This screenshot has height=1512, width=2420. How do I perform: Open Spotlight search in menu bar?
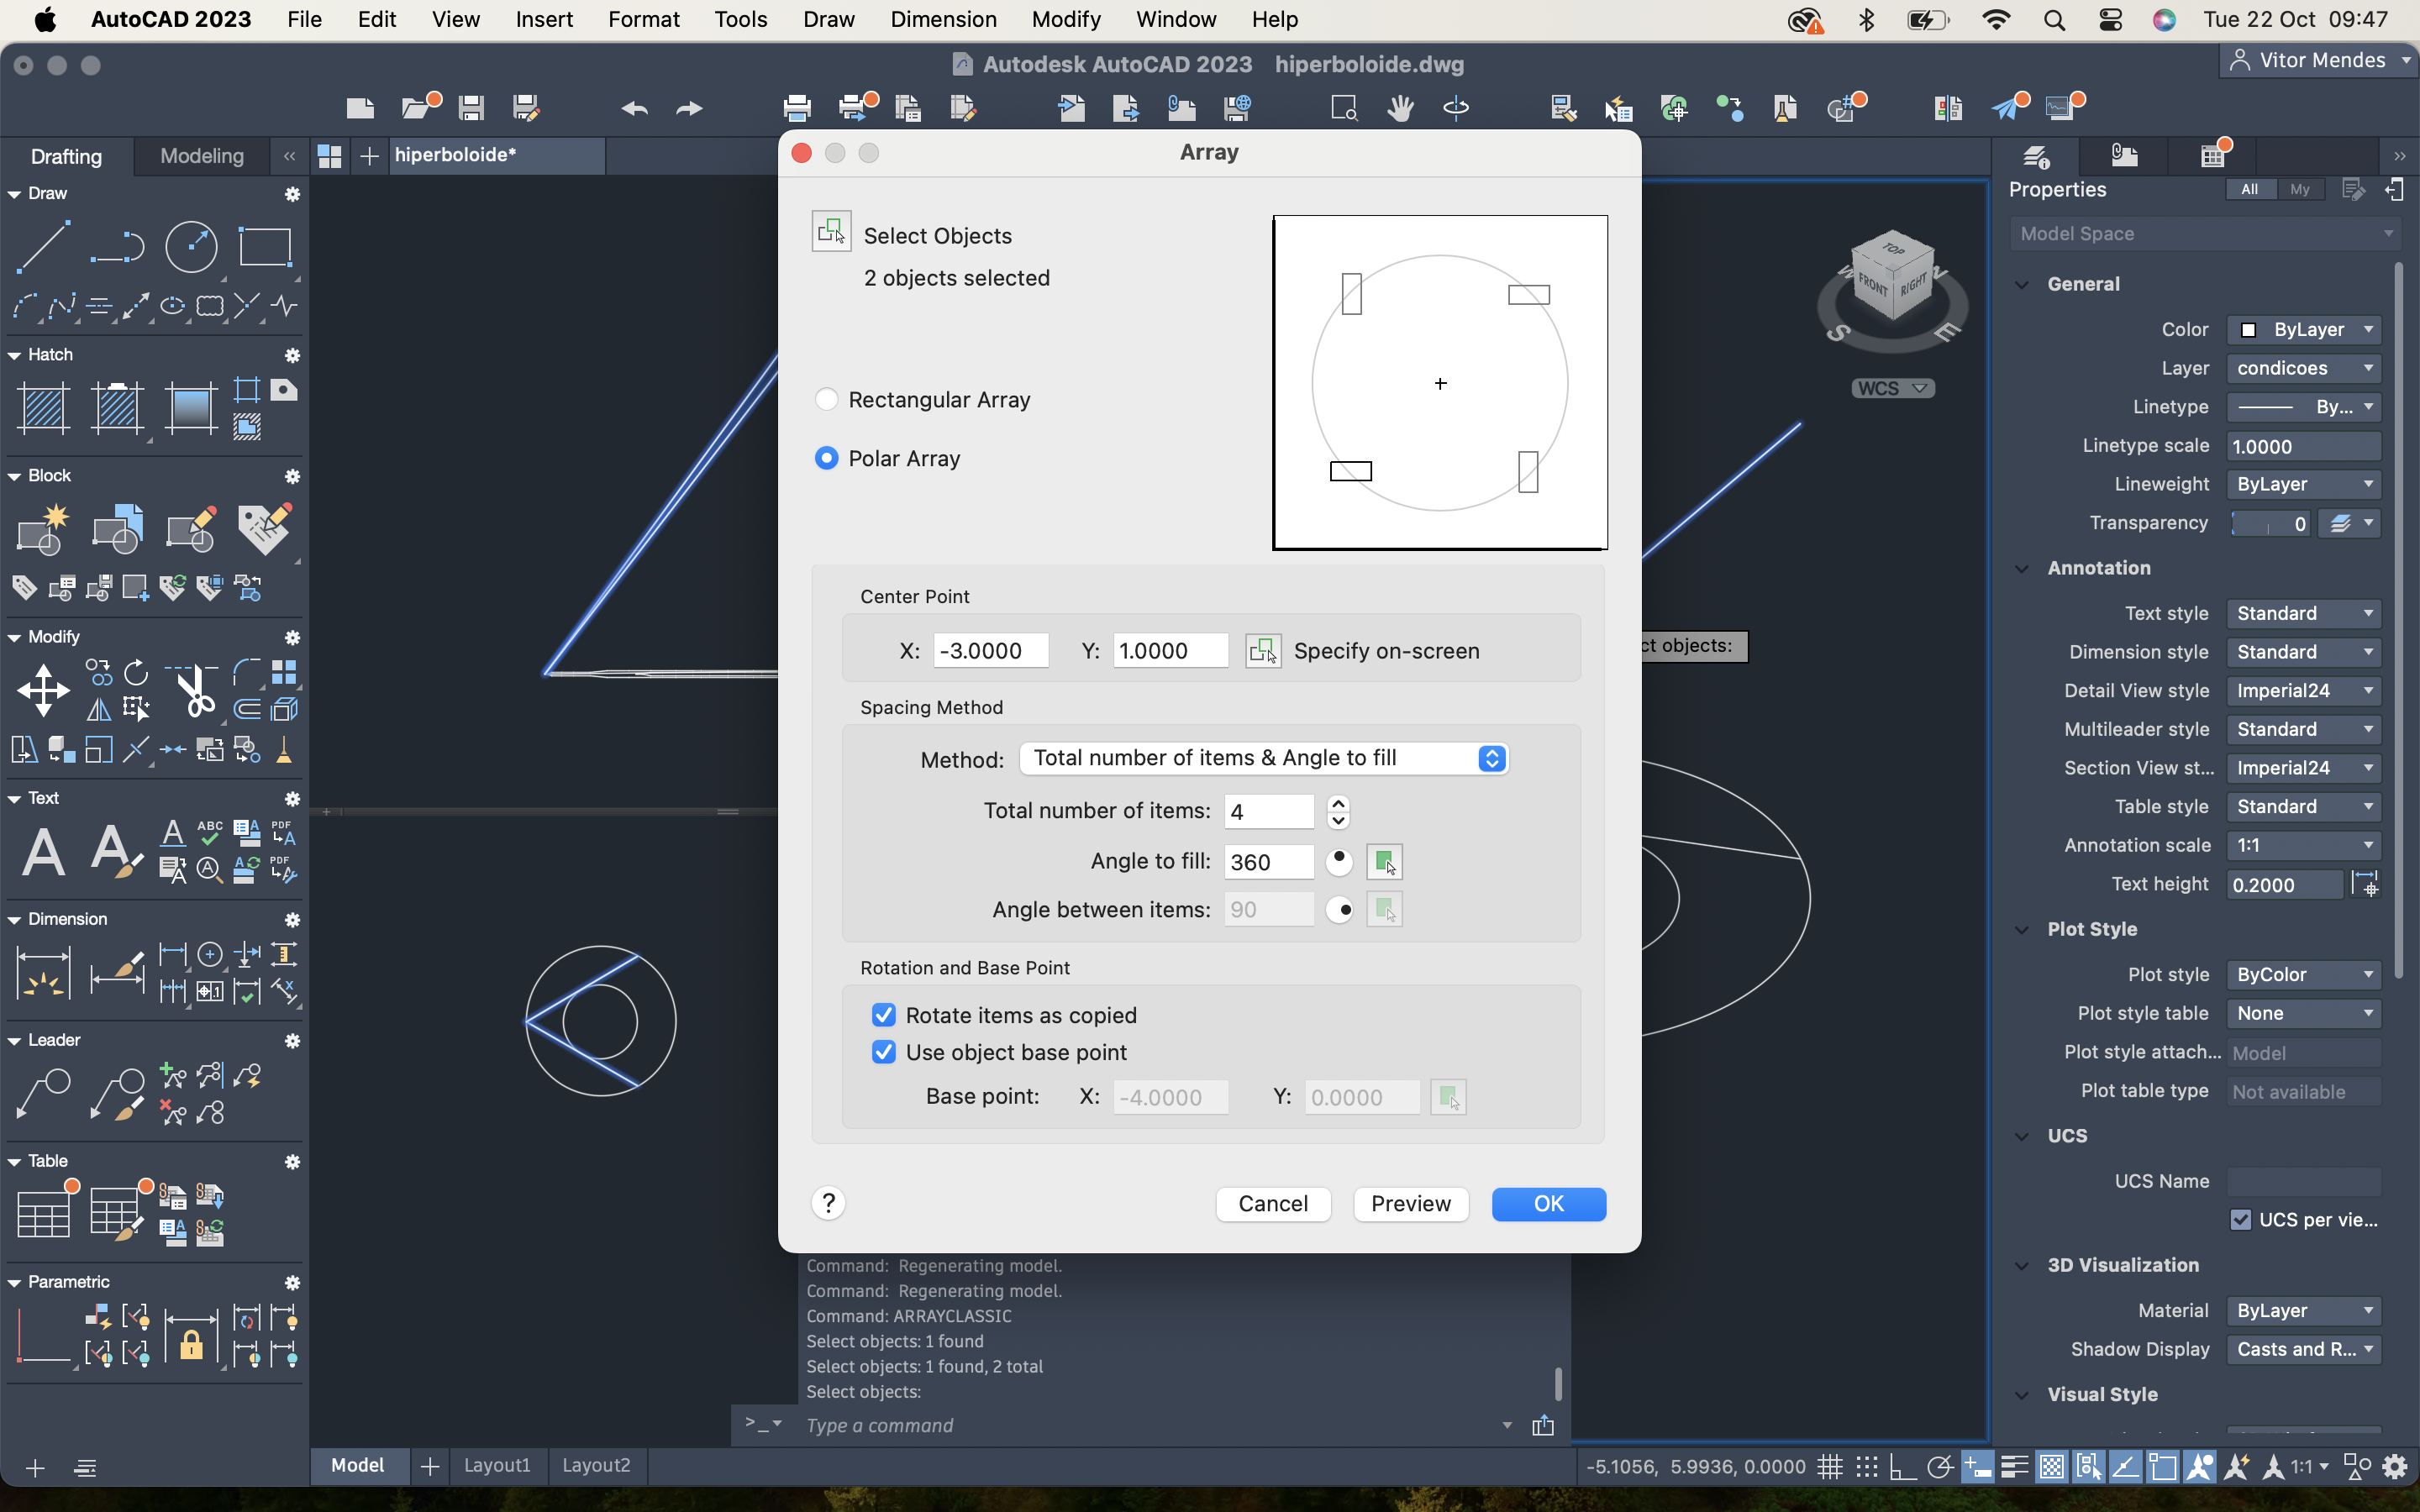[2055, 20]
